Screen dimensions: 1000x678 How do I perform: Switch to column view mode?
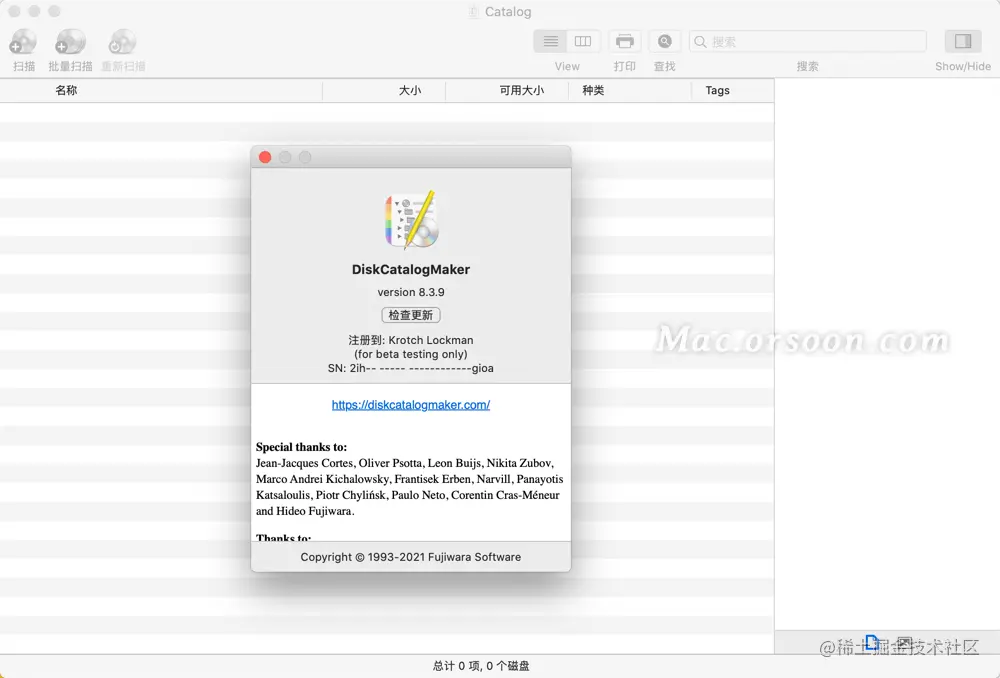pos(583,41)
